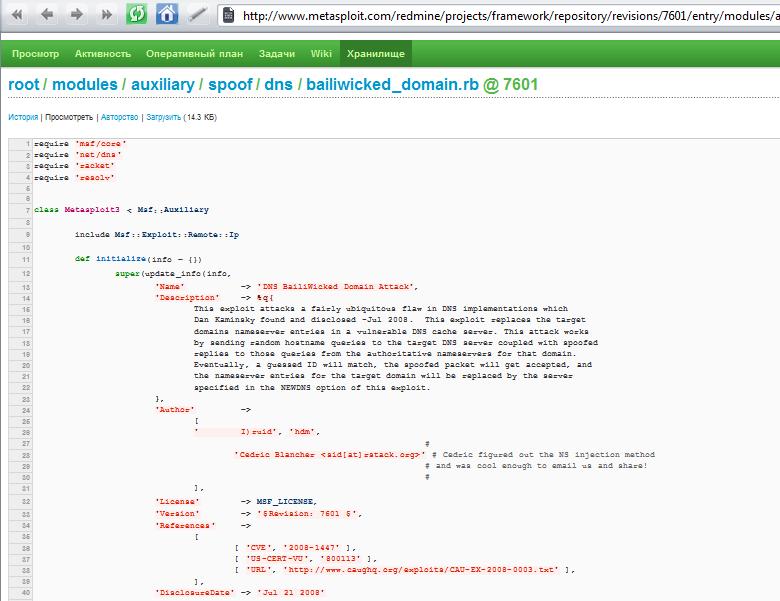Click class name Metasploit3
Viewport: 780px width, 601px height.
point(92,210)
